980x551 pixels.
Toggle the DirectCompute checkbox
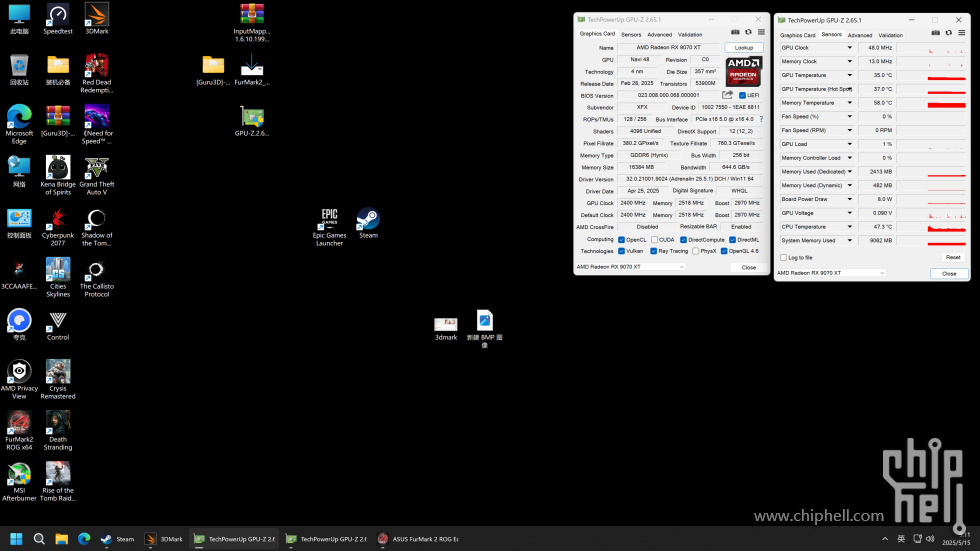point(683,240)
